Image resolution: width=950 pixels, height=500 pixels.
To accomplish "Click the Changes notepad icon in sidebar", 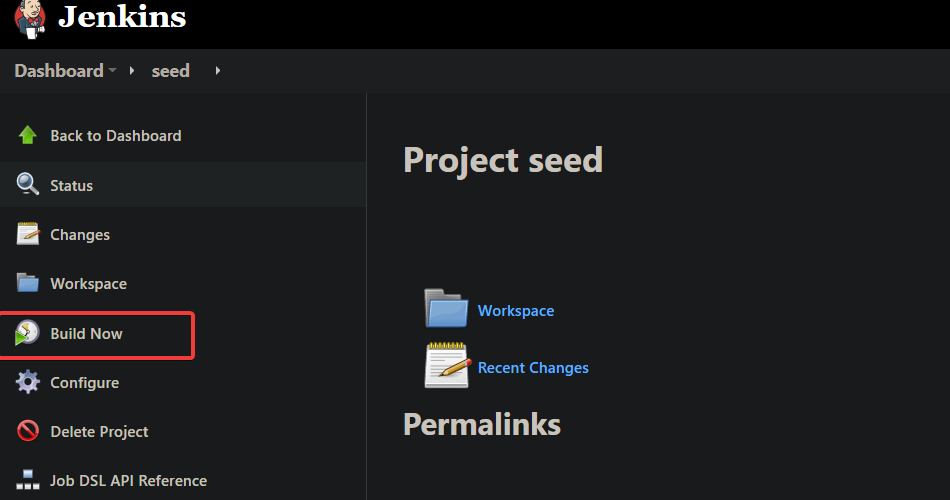I will 28,233.
